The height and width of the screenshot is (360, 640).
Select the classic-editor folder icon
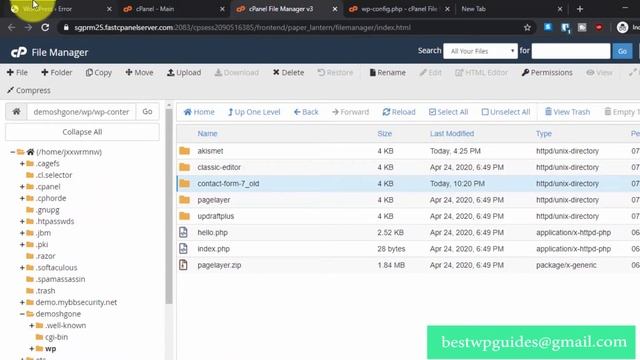point(184,167)
